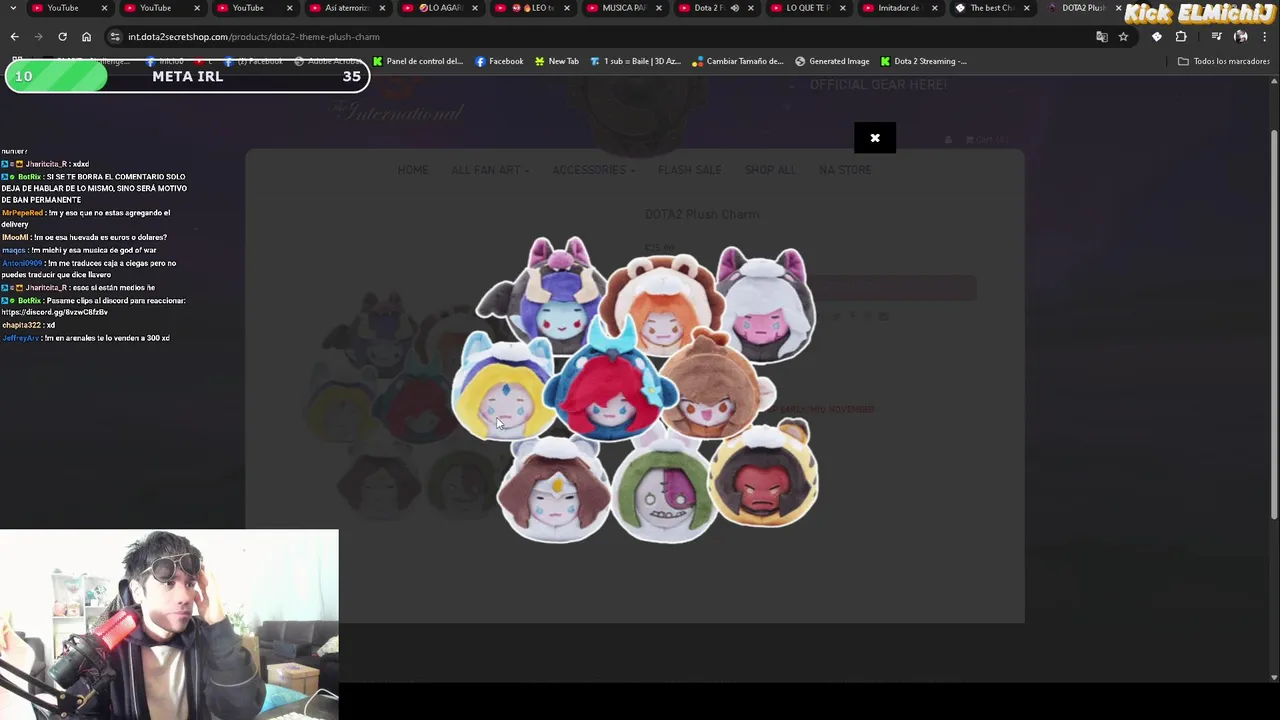
Task: Click the 'DOTA2 Plush Charm' product title
Action: click(x=702, y=214)
